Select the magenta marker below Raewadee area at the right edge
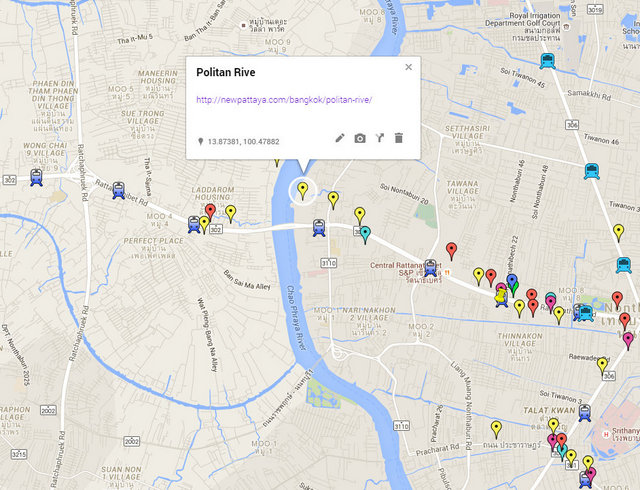Screen dimensions: 640x490 click(x=628, y=341)
